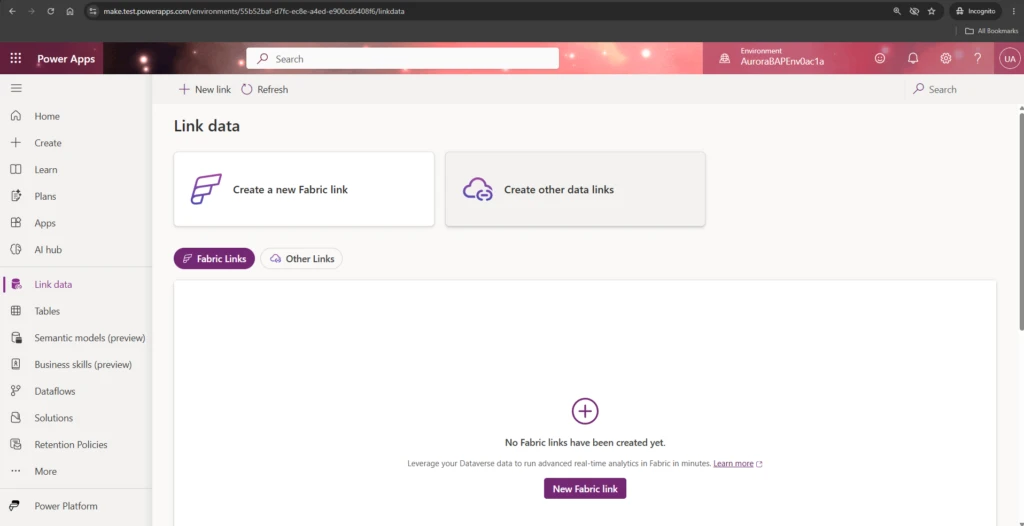1024x526 pixels.
Task: Click the large plus circle icon
Action: pos(584,411)
